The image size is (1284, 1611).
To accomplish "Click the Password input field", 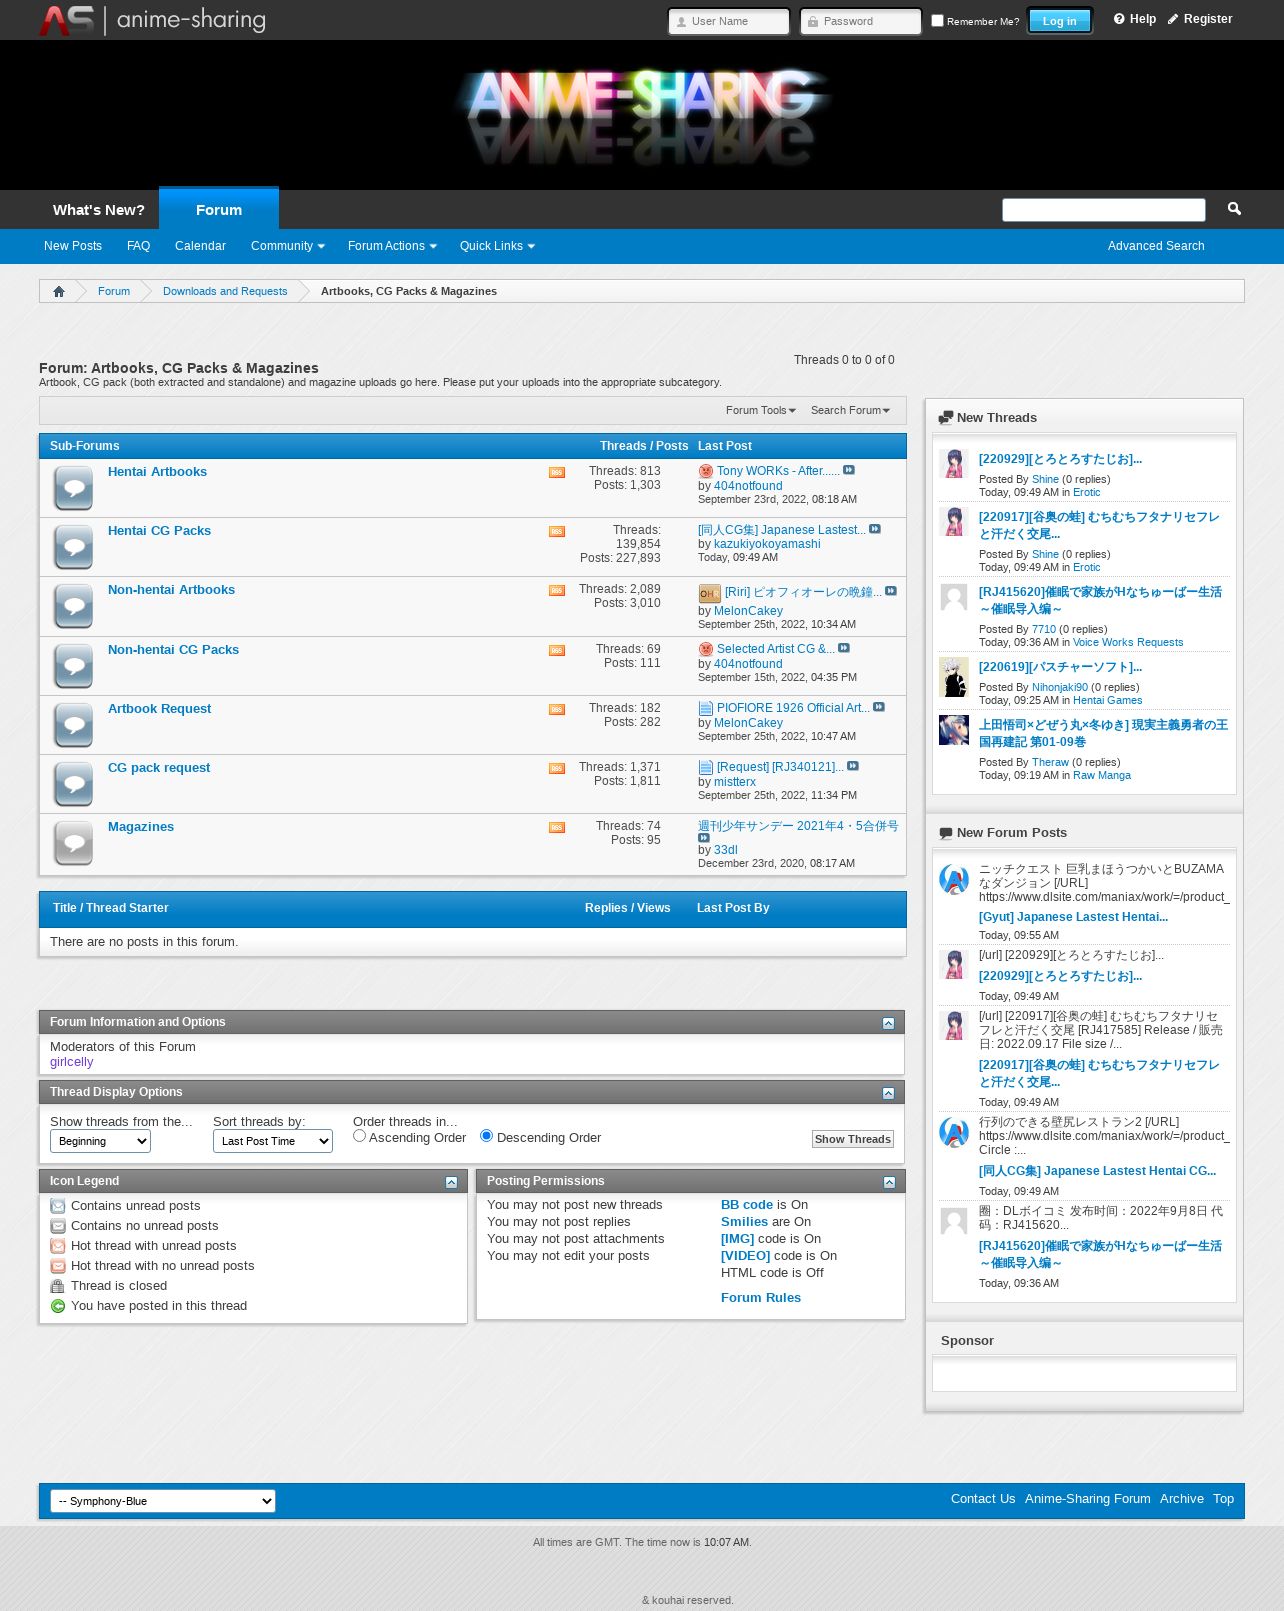I will pyautogui.click(x=861, y=21).
